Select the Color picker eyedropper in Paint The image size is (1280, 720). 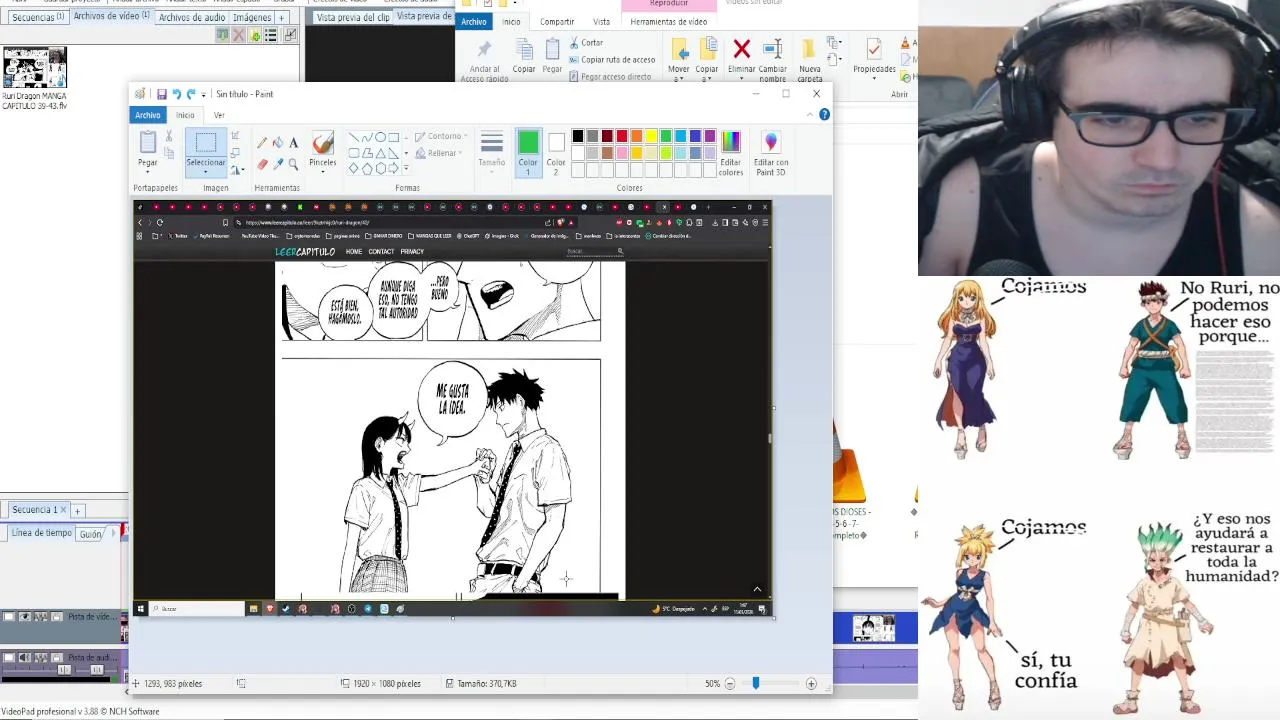tap(278, 164)
